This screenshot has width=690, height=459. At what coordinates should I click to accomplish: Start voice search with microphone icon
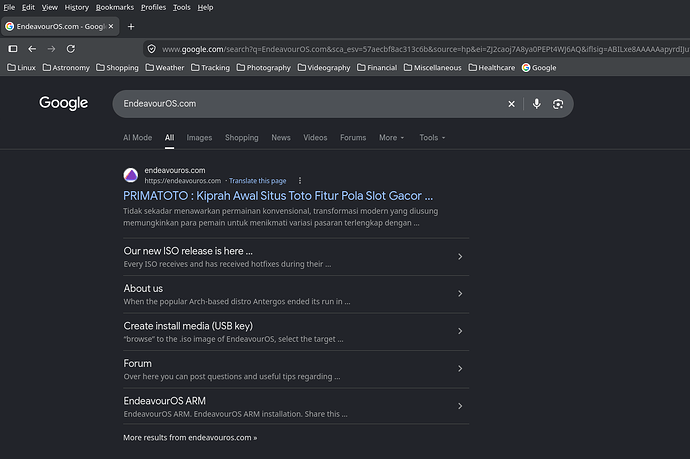click(x=536, y=104)
